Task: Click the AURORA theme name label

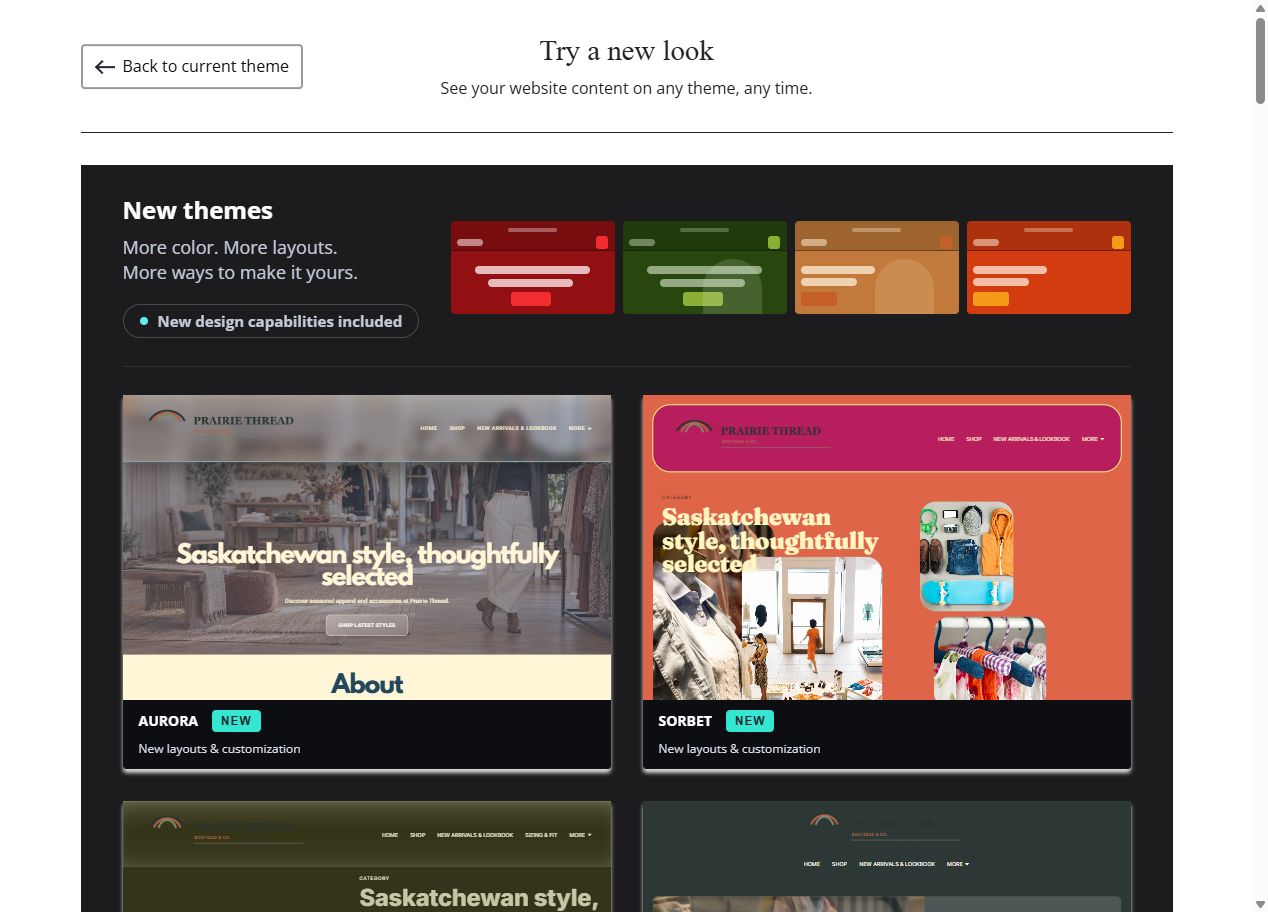Action: 168,720
